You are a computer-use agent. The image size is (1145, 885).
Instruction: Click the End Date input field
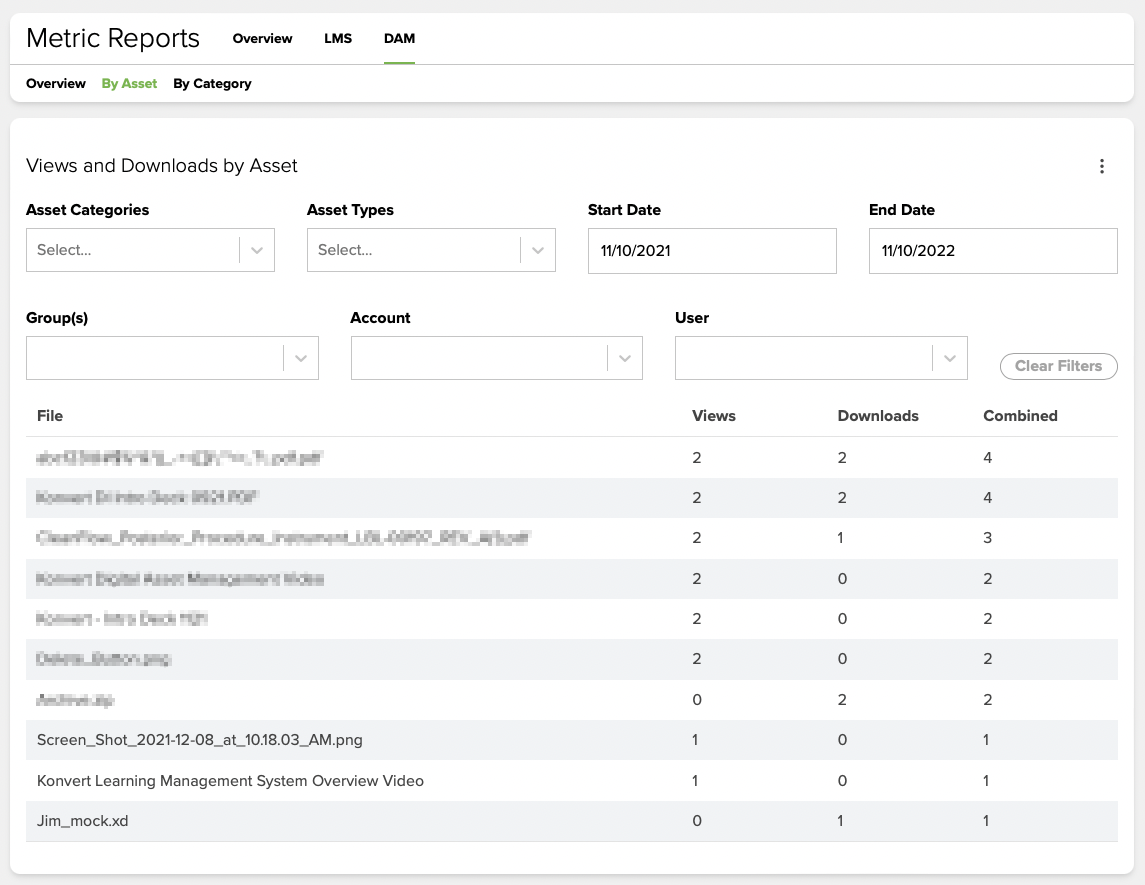point(992,251)
